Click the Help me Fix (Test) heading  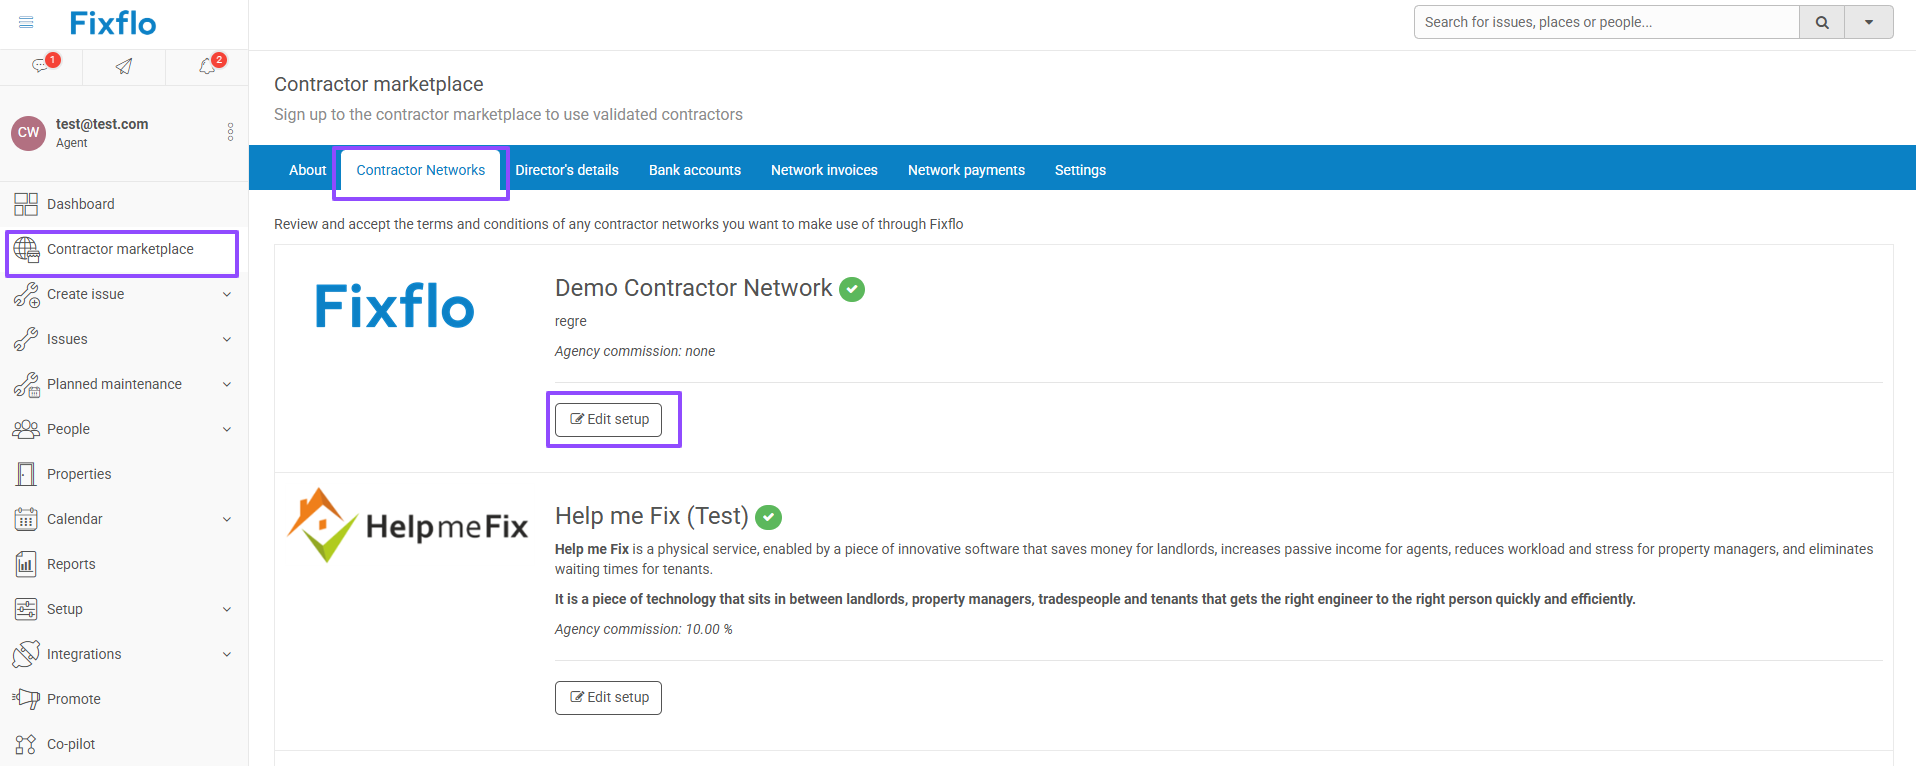click(652, 516)
